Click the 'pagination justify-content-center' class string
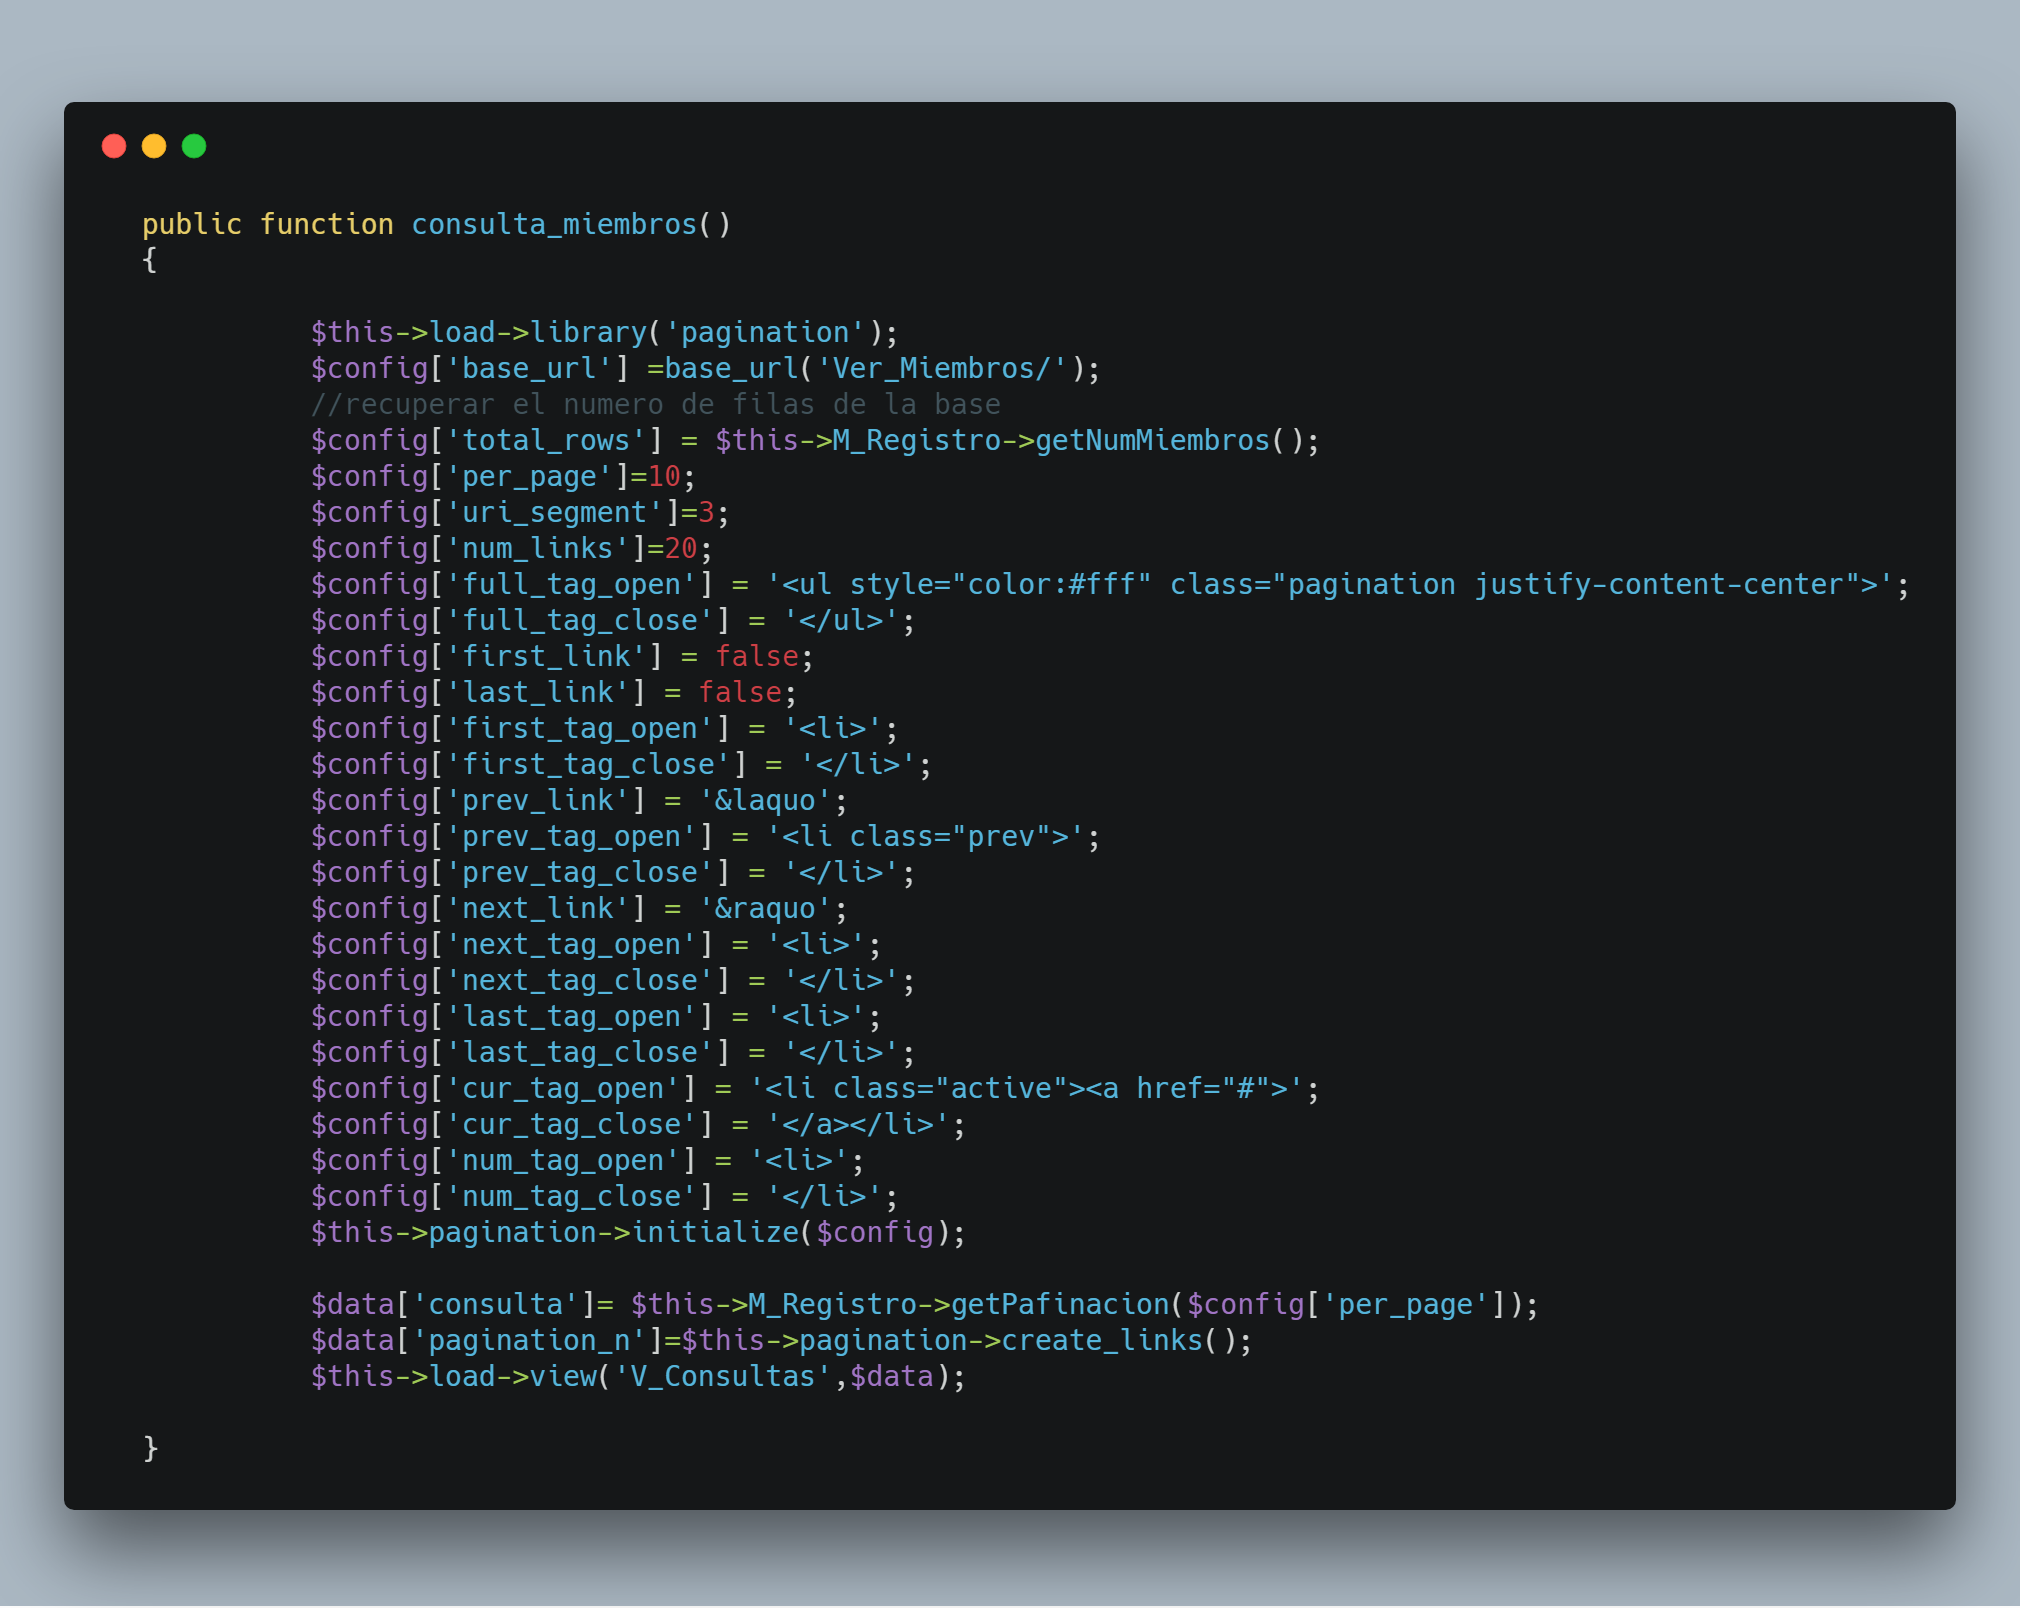This screenshot has height=1608, width=2020. pos(1566,584)
